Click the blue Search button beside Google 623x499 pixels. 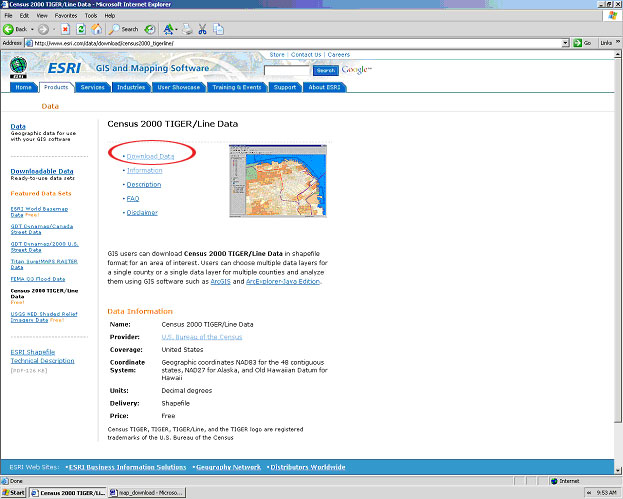click(326, 70)
